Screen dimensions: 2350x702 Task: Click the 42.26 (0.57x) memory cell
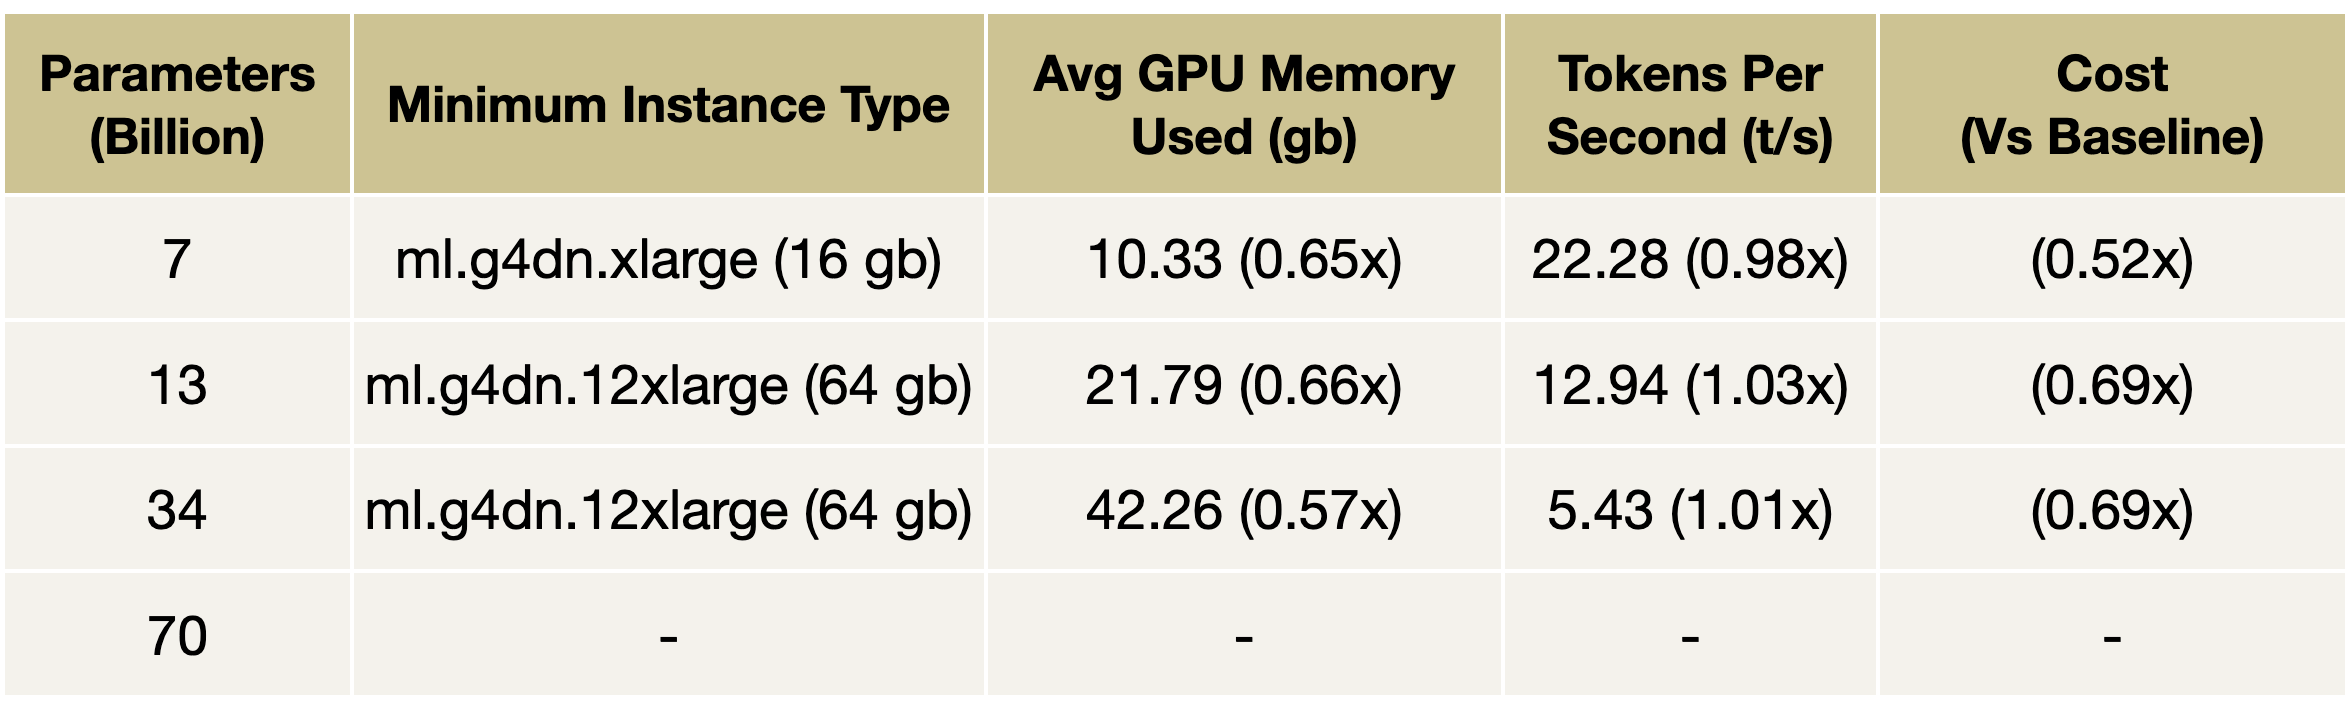pos(1243,510)
